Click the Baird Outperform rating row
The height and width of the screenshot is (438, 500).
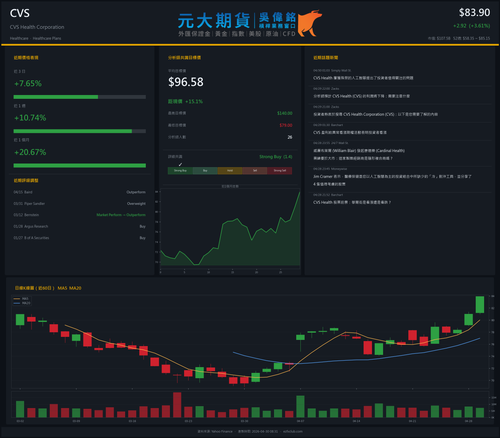pyautogui.click(x=80, y=192)
